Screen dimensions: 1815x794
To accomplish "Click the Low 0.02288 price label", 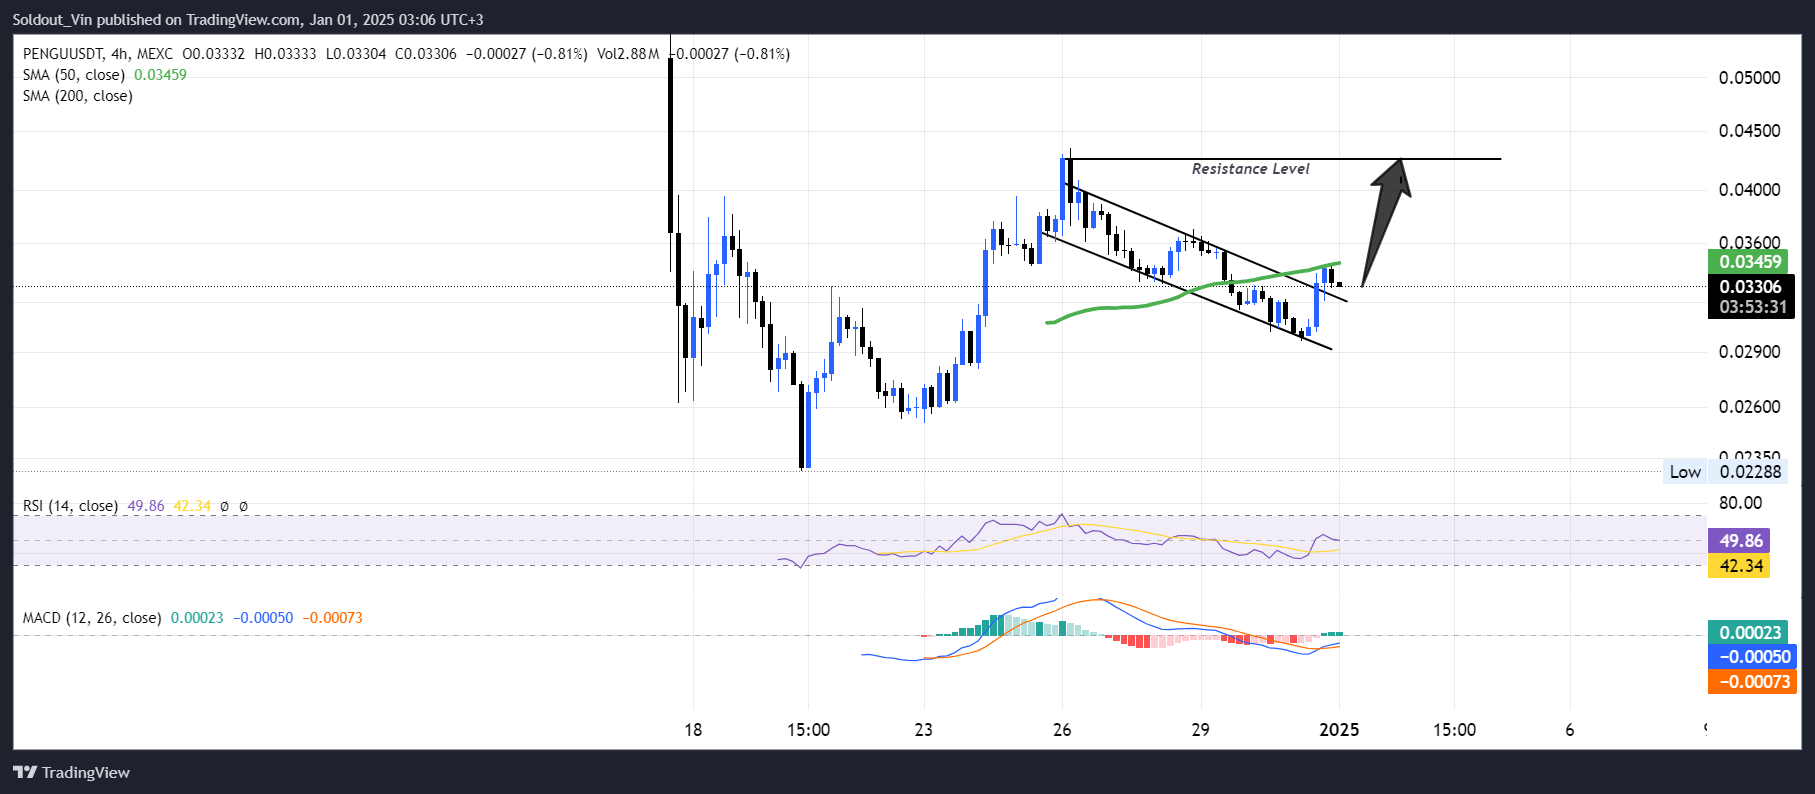I will [x=1725, y=472].
